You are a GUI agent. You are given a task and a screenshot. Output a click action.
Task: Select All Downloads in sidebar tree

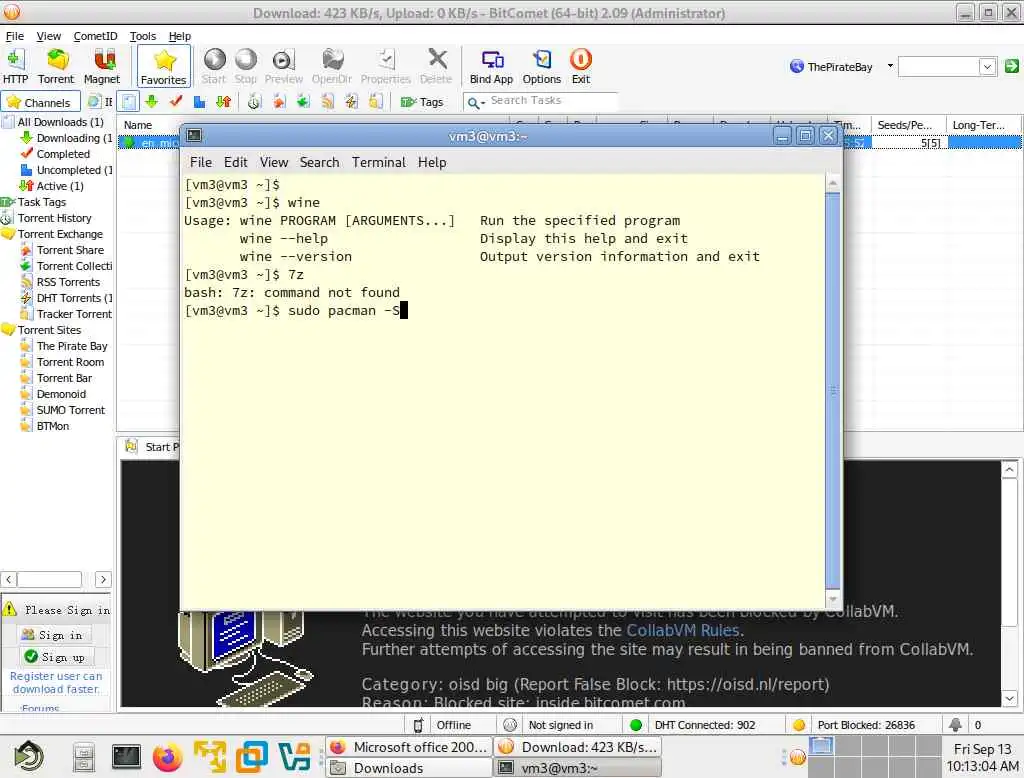click(60, 122)
